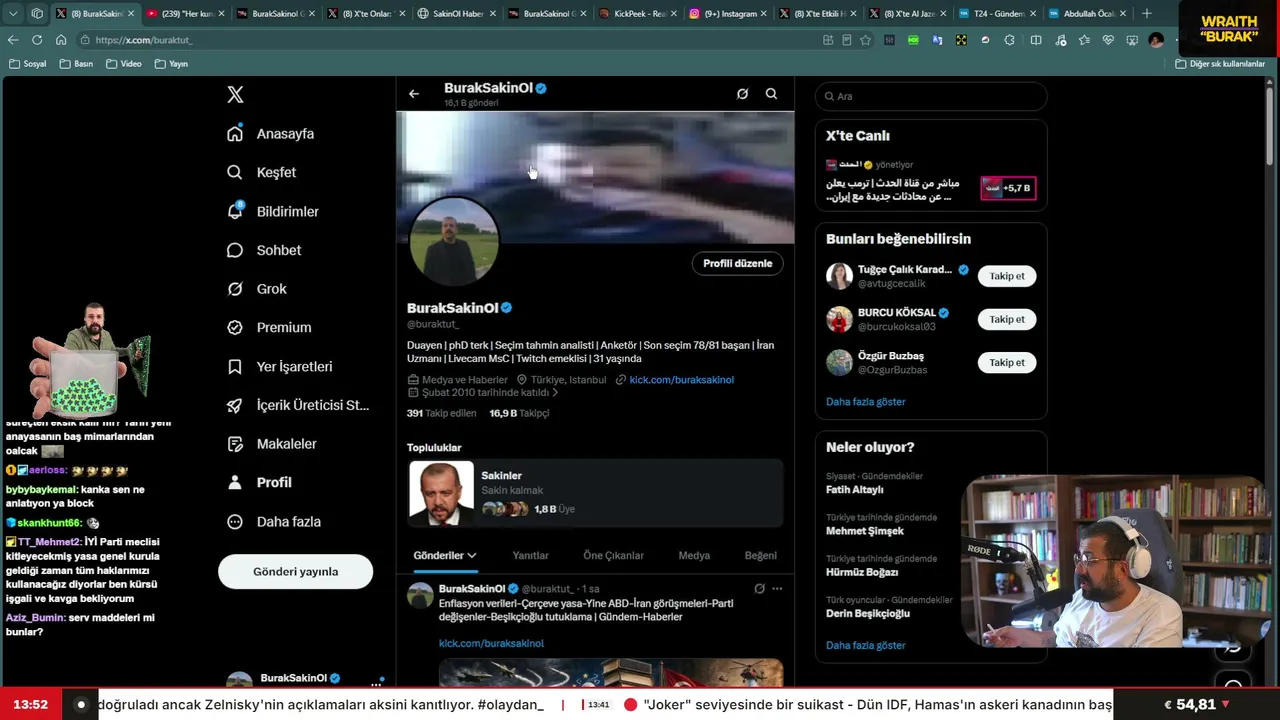The height and width of the screenshot is (720, 1280).
Task: Open the Video bookmarks folder
Action: point(124,64)
